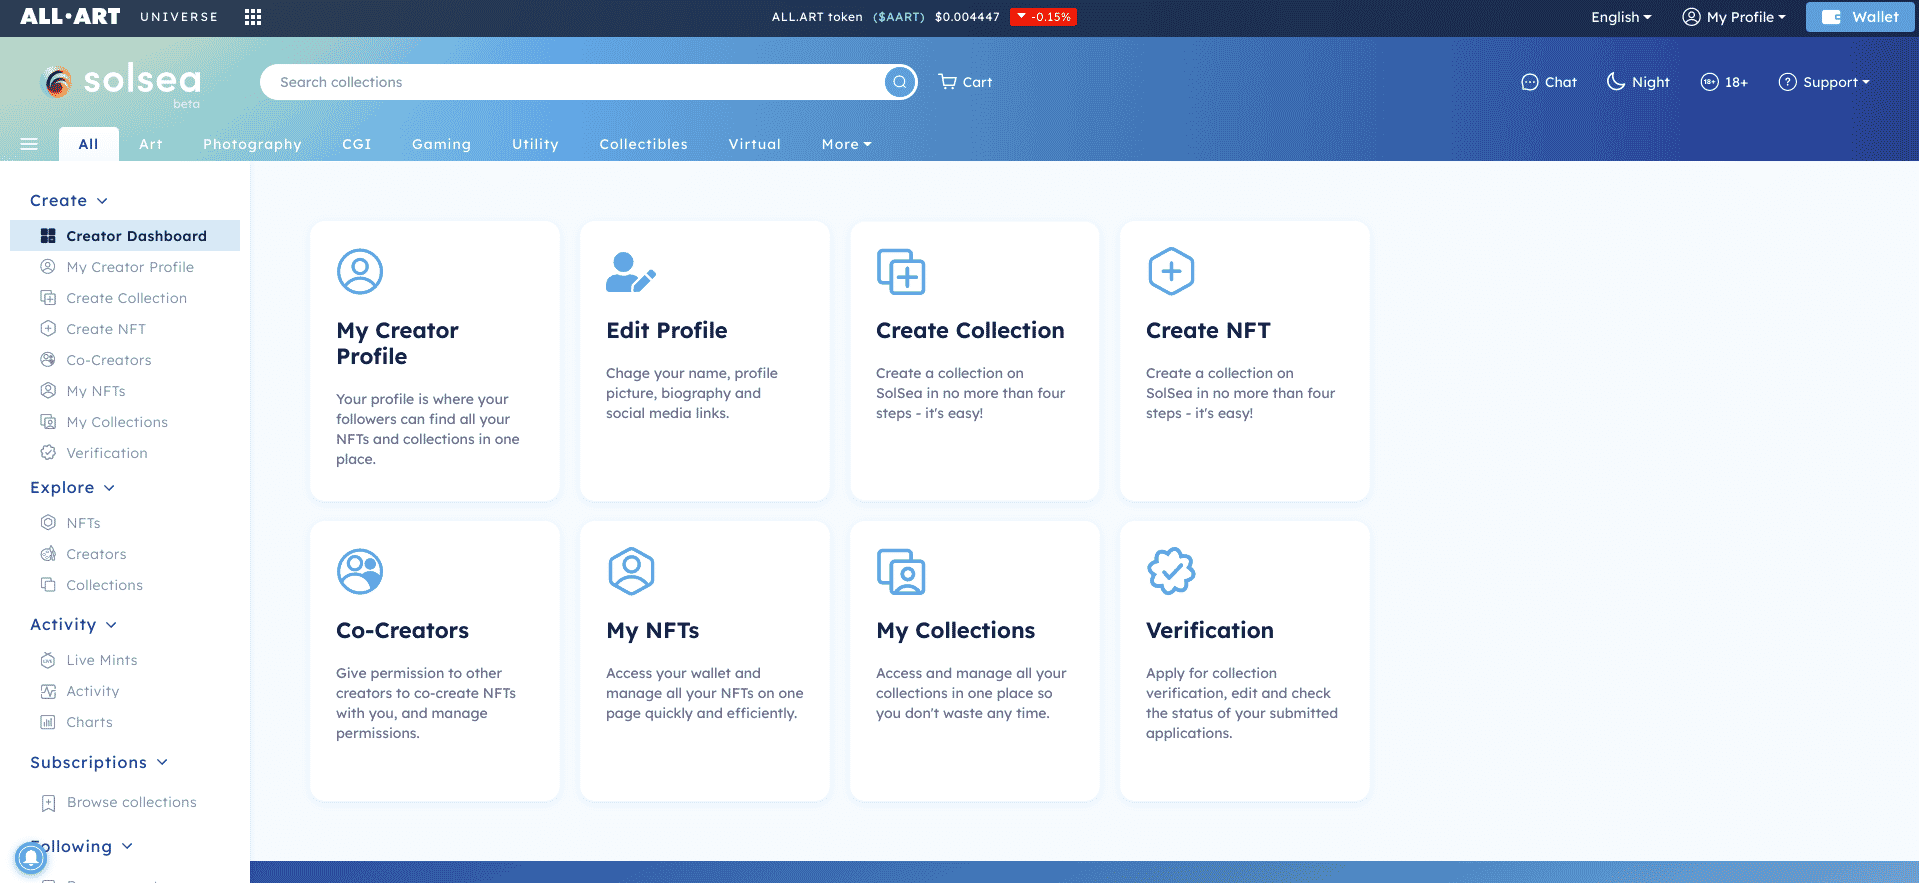Screen dimensions: 1919x883
Task: Click the ALL·ART logo
Action: pos(70,17)
